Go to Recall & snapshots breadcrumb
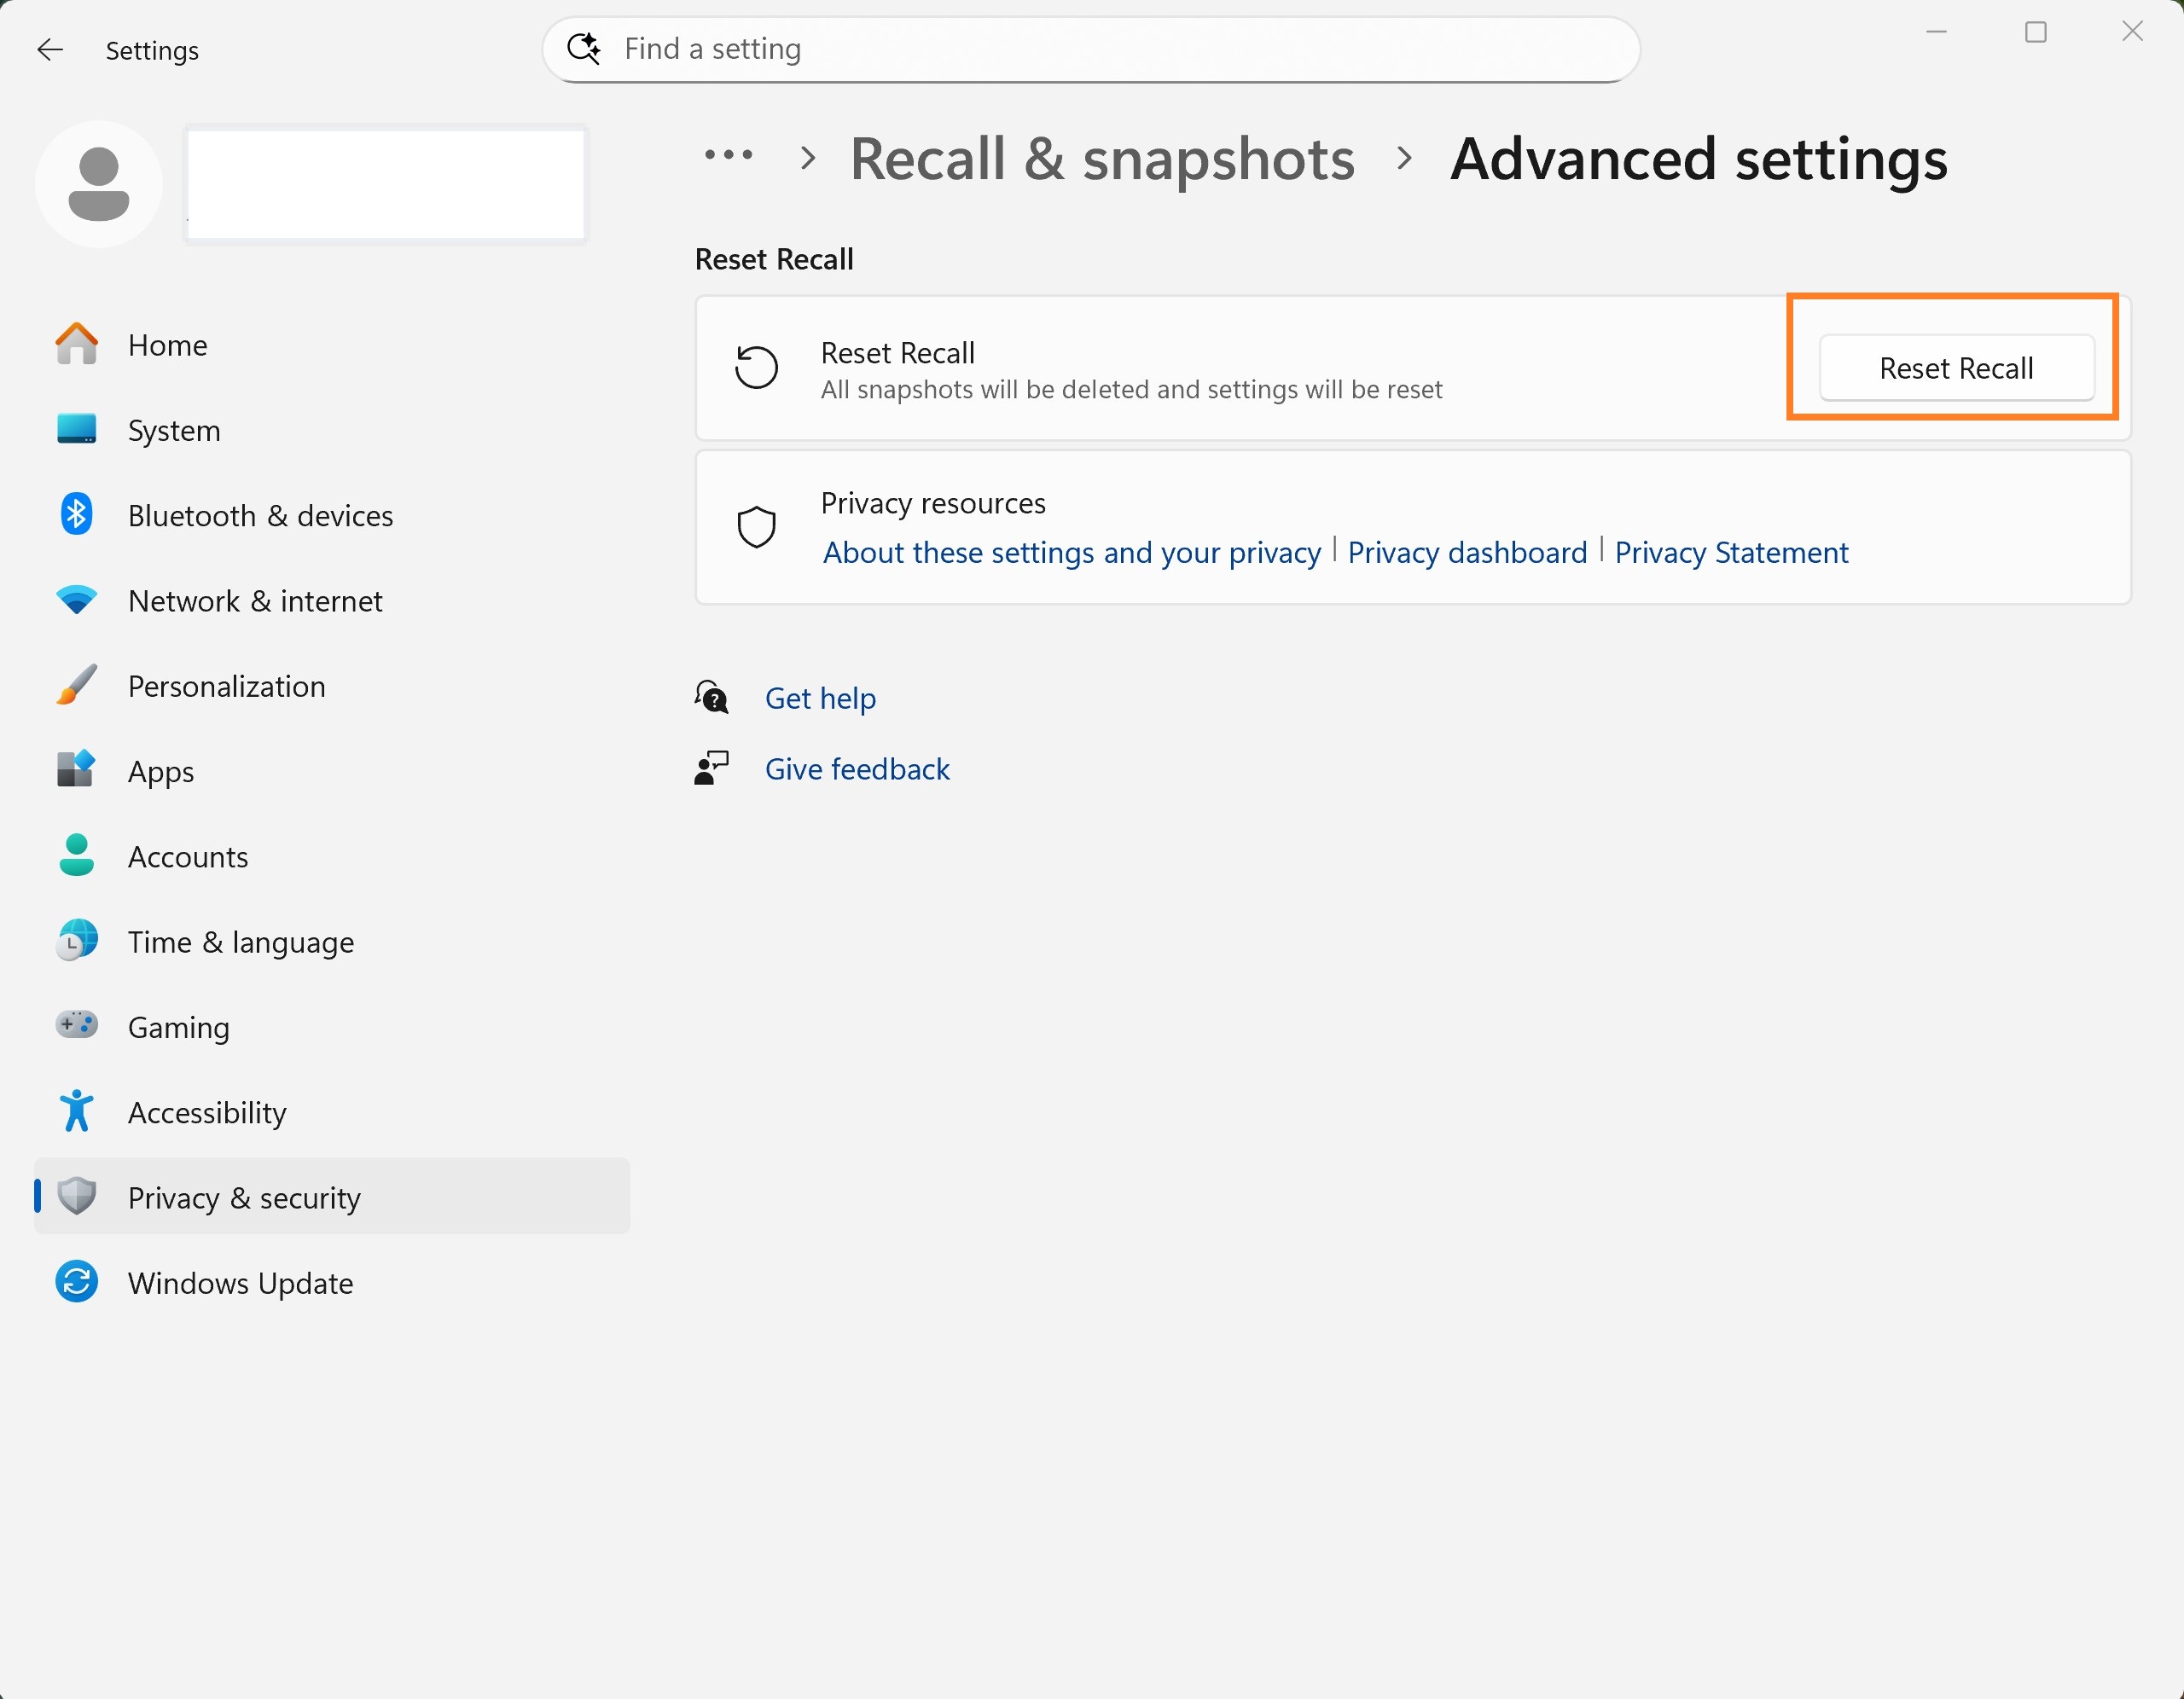 point(1102,159)
